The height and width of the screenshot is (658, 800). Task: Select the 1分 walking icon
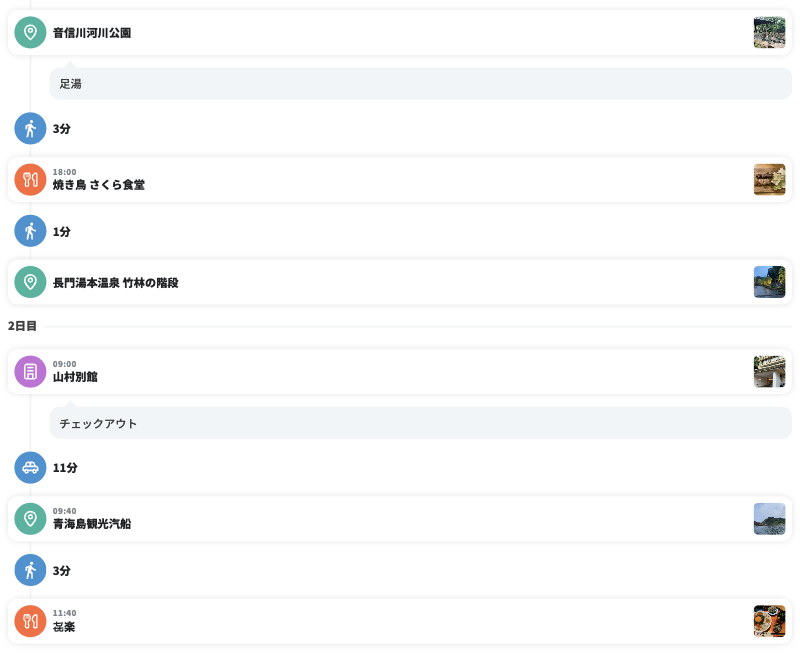[x=30, y=231]
